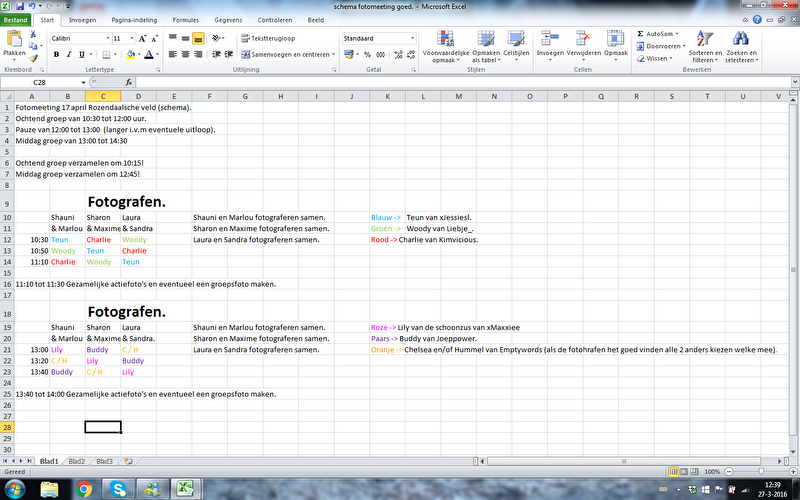Switch to the Gegevens tab
Screen dimensions: 800x500
coord(228,20)
